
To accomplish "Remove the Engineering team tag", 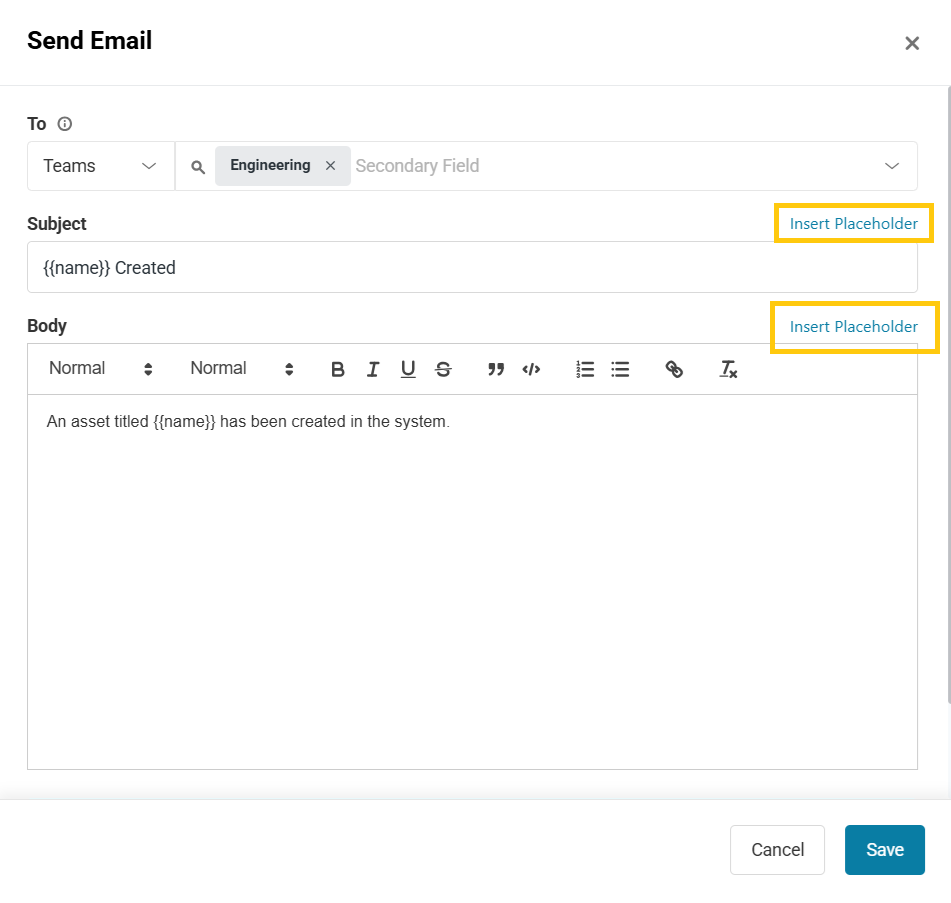I will coord(330,166).
